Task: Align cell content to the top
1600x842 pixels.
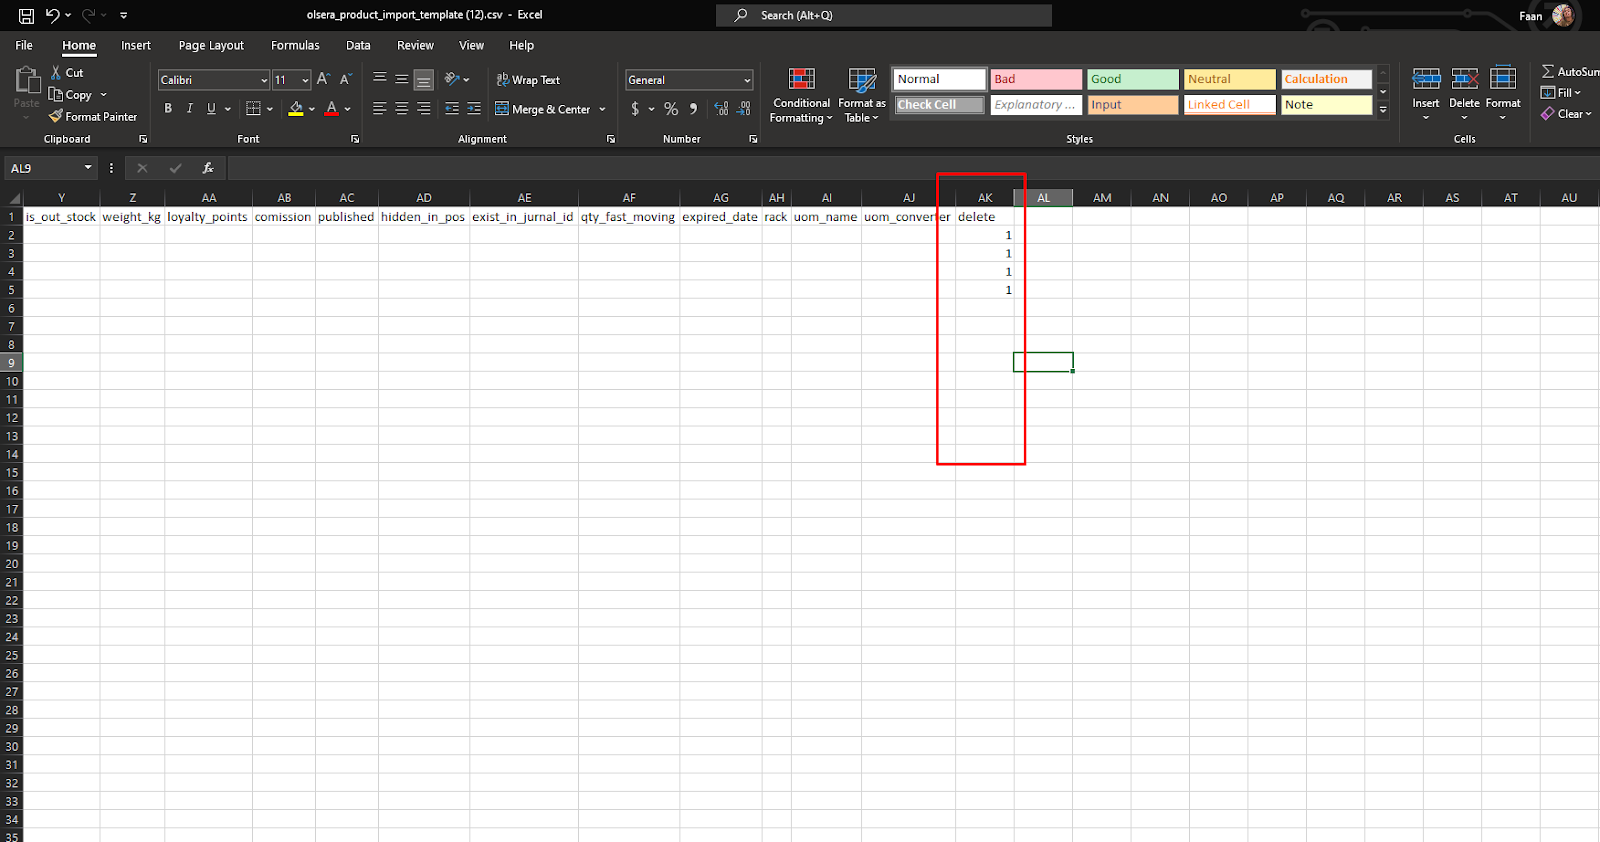Action: coord(380,79)
